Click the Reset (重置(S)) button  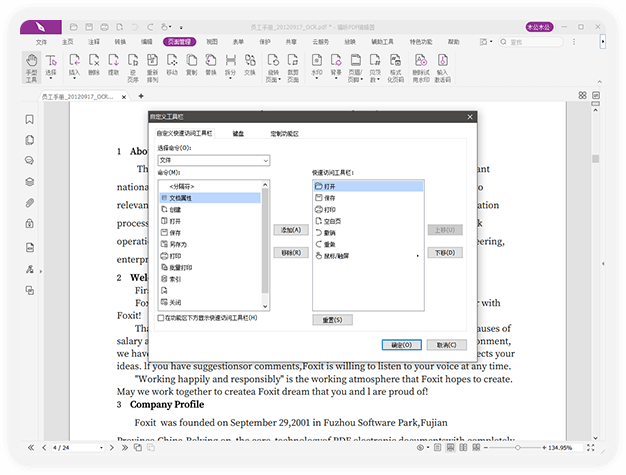[333, 320]
